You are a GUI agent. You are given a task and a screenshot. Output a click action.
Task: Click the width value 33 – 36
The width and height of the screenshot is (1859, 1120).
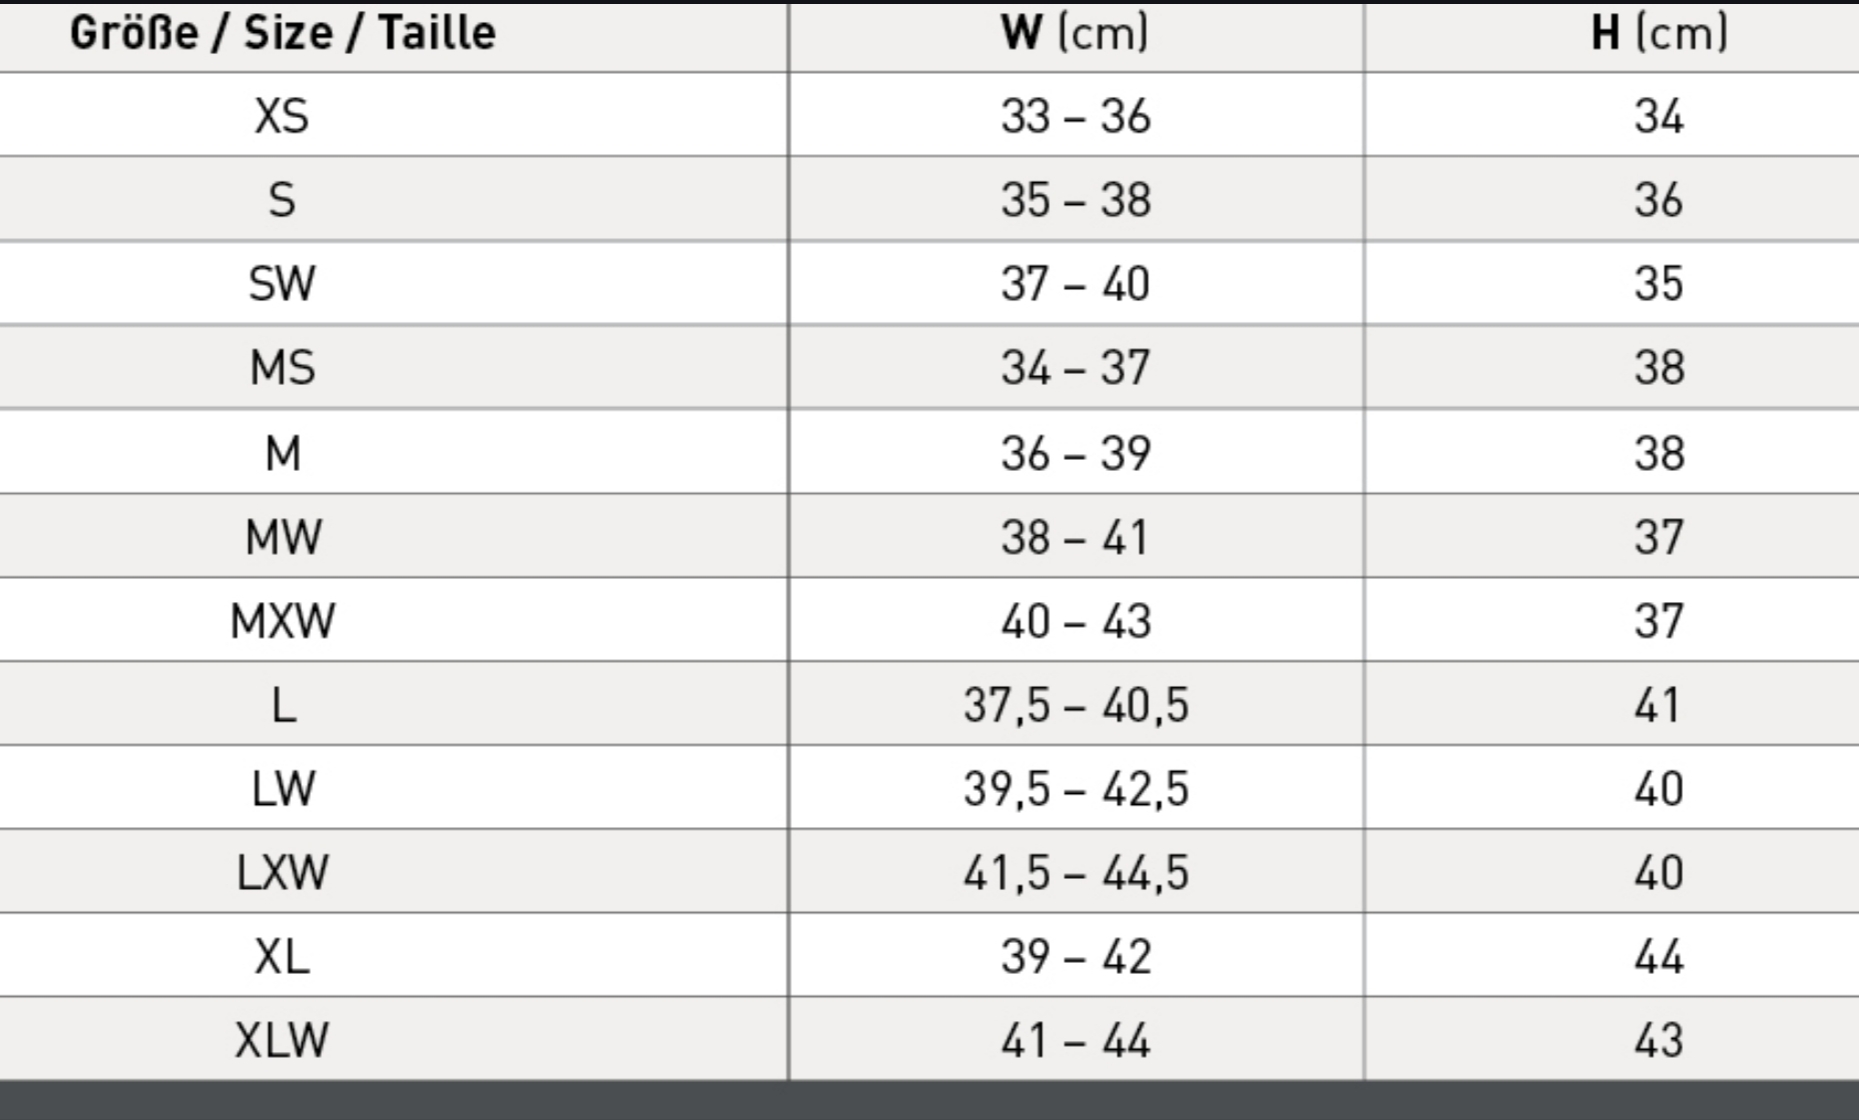click(x=1076, y=116)
